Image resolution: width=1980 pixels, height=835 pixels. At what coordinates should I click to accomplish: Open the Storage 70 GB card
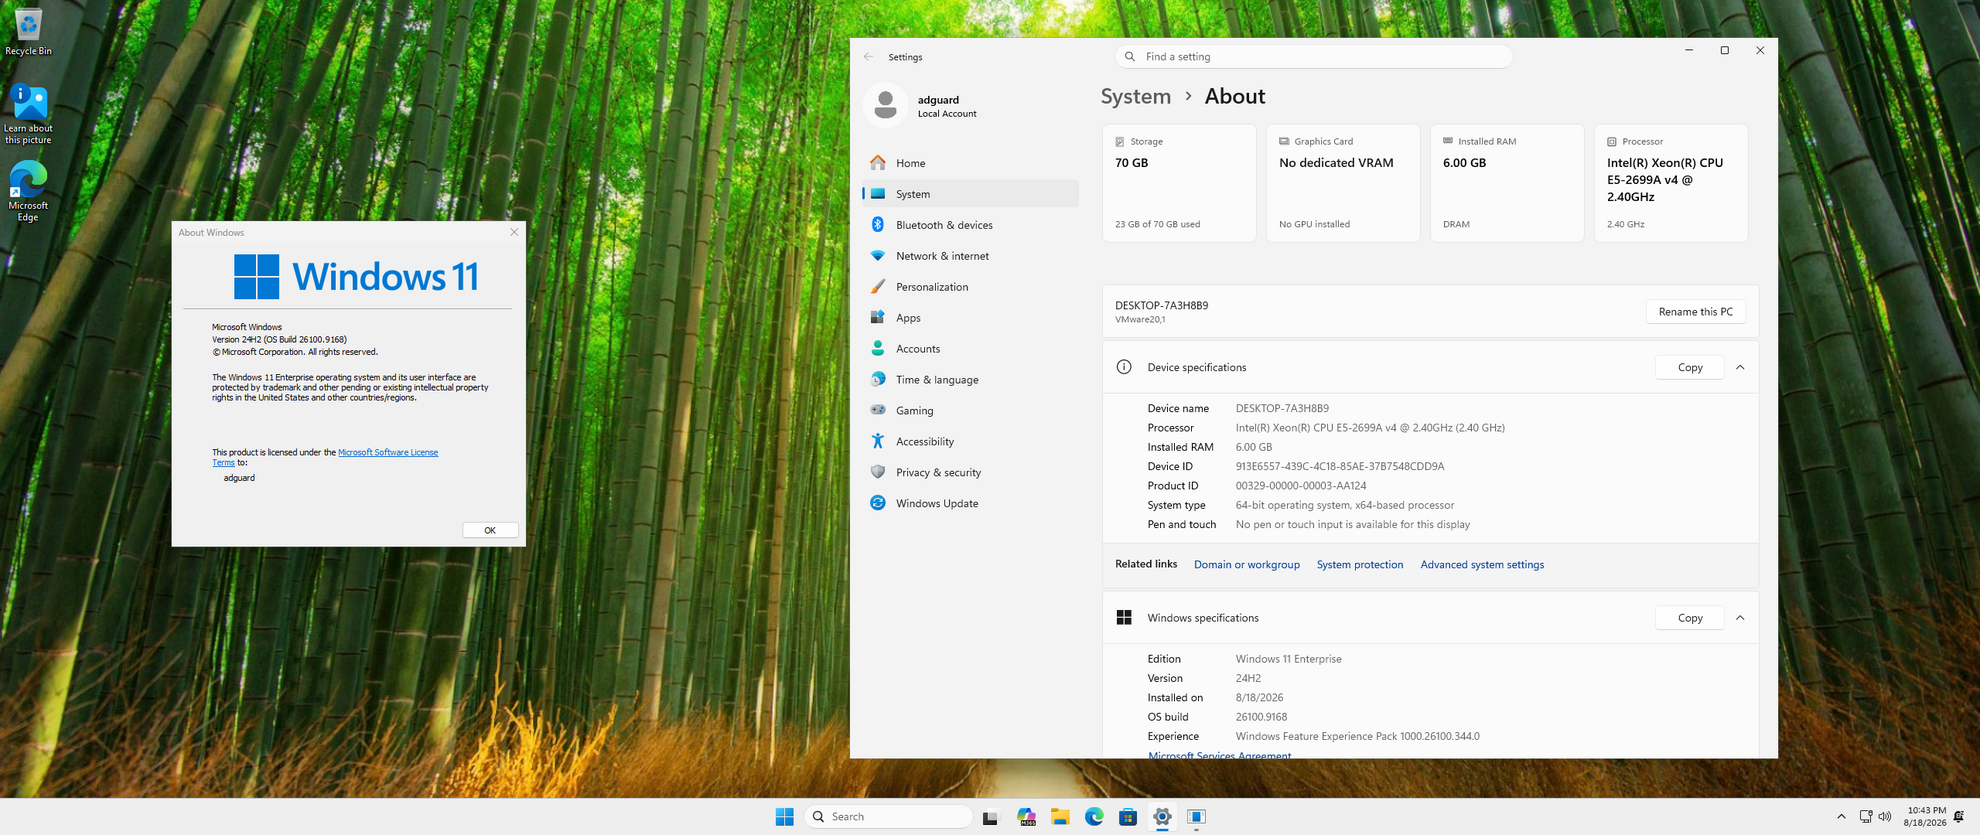pyautogui.click(x=1179, y=183)
